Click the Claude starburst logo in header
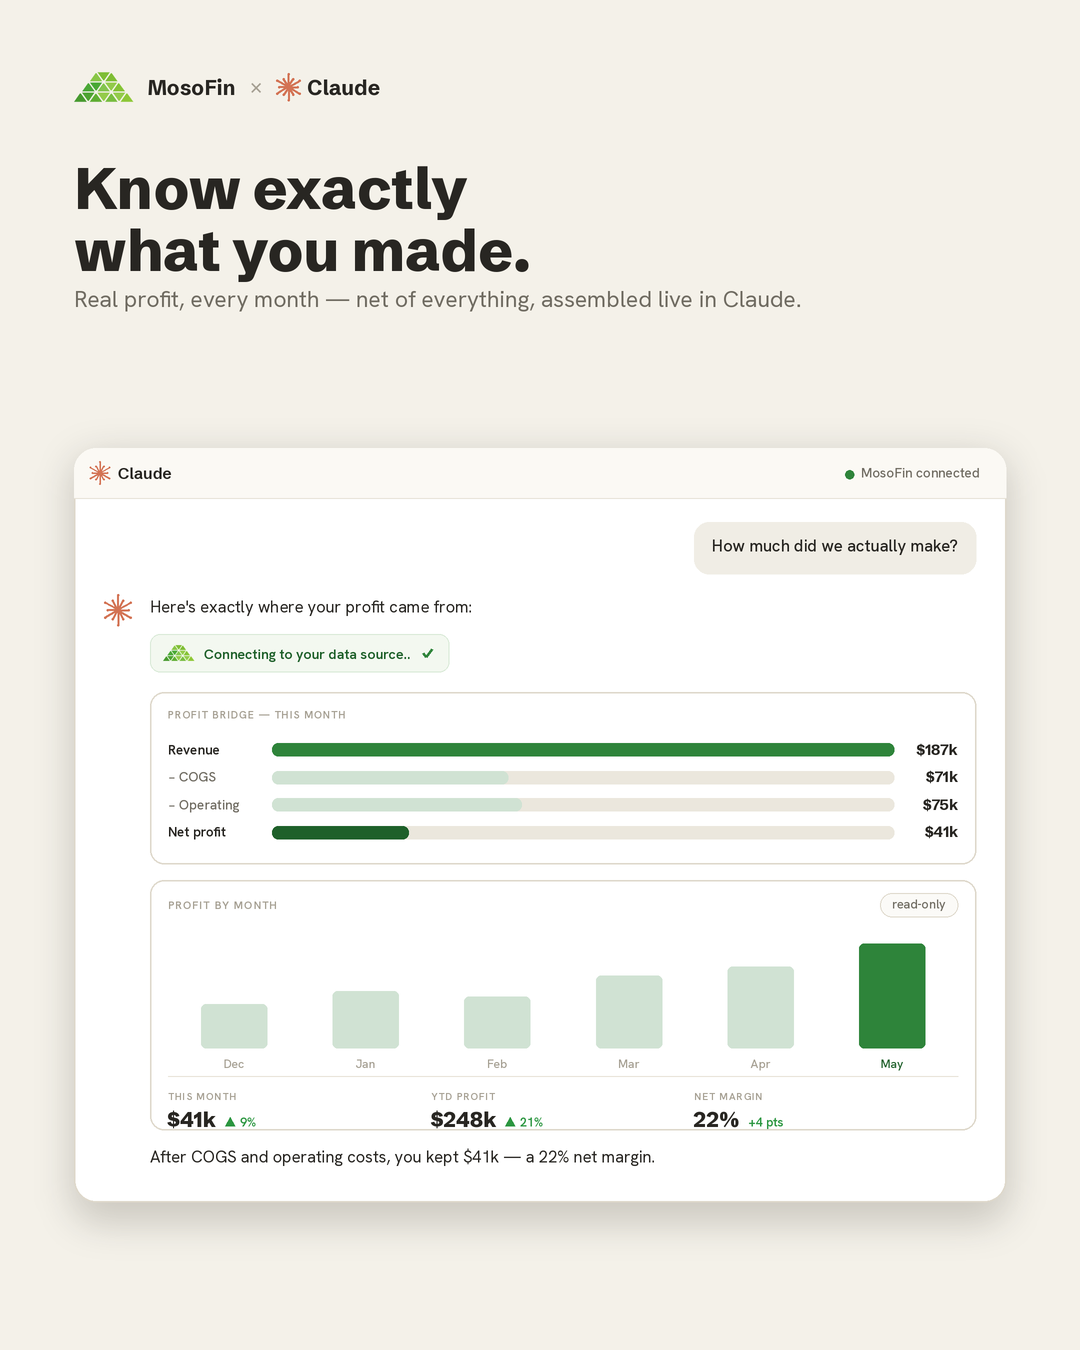The image size is (1080, 1350). tap(288, 87)
